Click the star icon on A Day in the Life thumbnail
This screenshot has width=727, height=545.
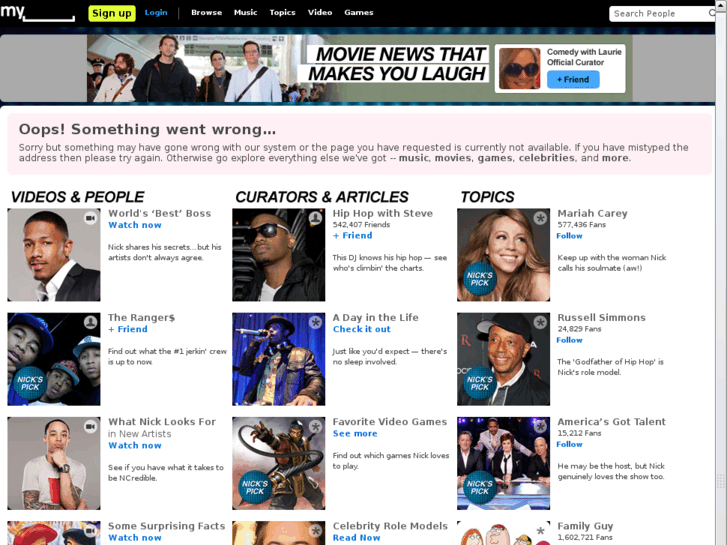pos(315,322)
